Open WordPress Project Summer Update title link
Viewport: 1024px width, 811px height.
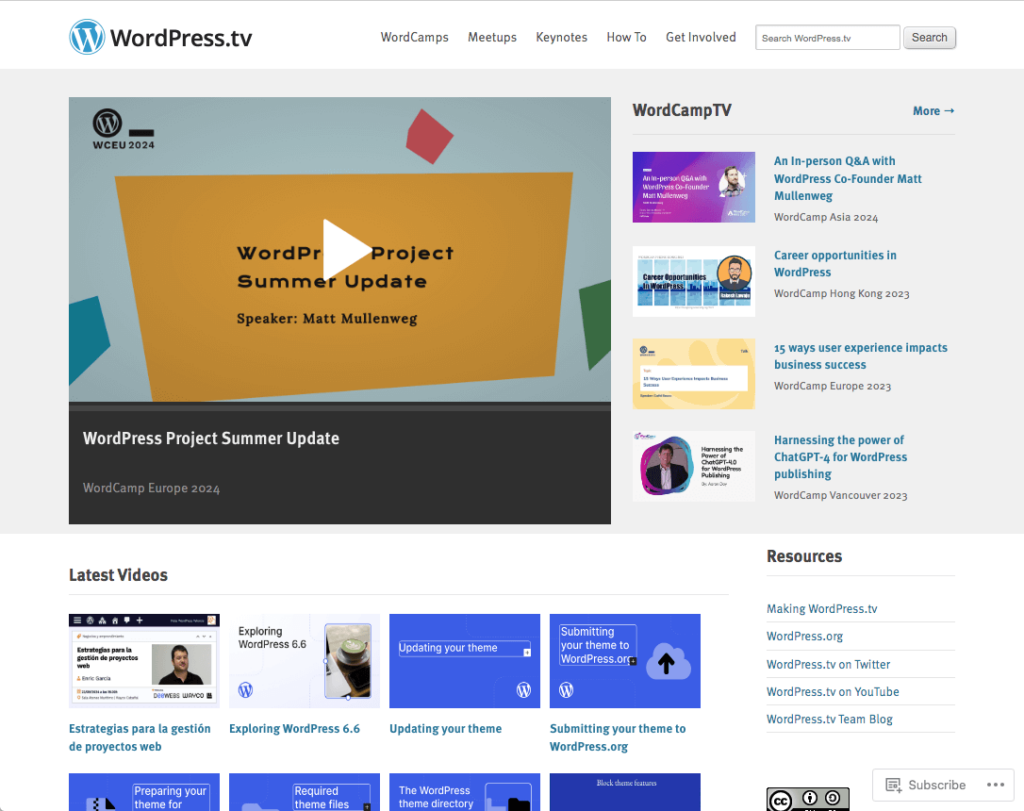[x=211, y=438]
